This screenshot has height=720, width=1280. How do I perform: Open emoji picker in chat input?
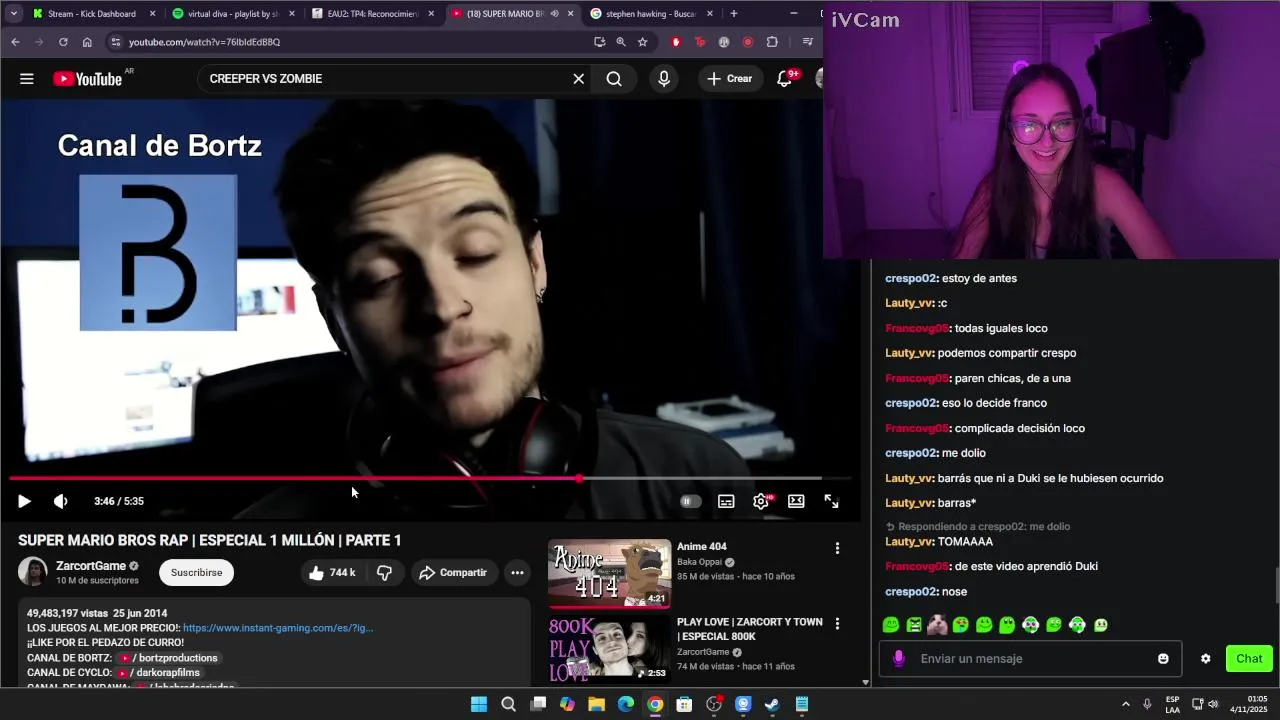[x=1163, y=659]
